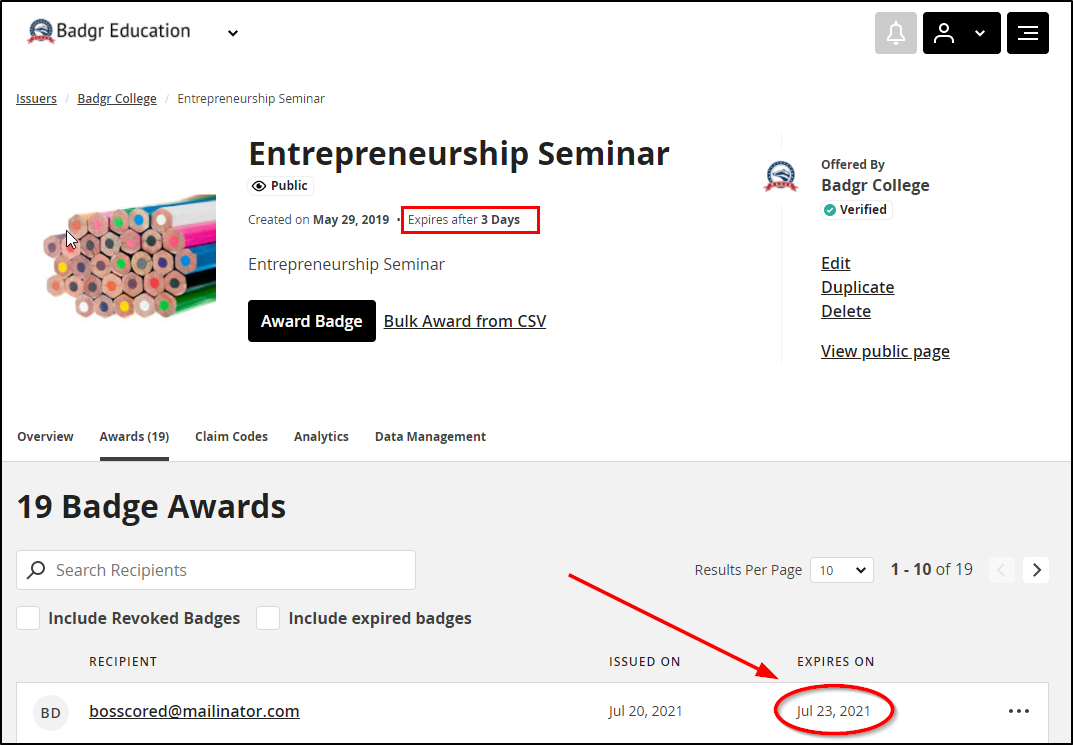The image size is (1073, 745).
Task: Expand the Badgr Education dropdown chevron
Action: point(233,33)
